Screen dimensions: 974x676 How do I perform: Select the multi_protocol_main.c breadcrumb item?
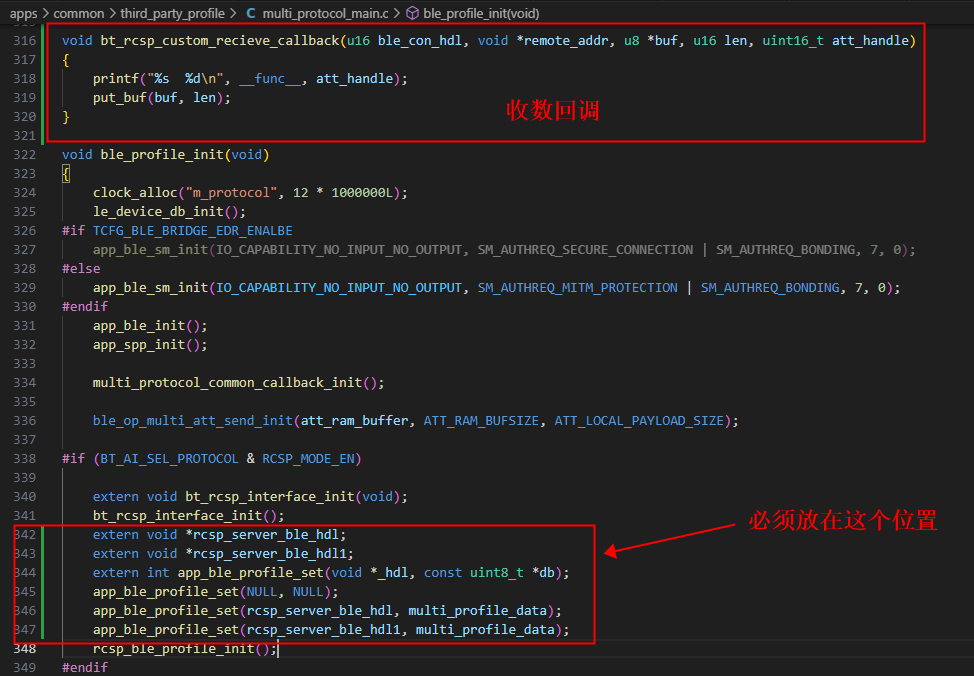coord(325,13)
